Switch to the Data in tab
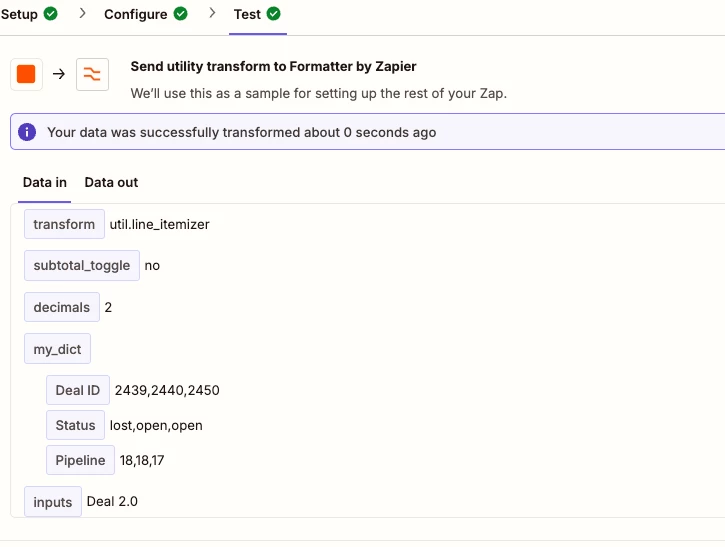Screen dimensions: 725x547 [45, 183]
